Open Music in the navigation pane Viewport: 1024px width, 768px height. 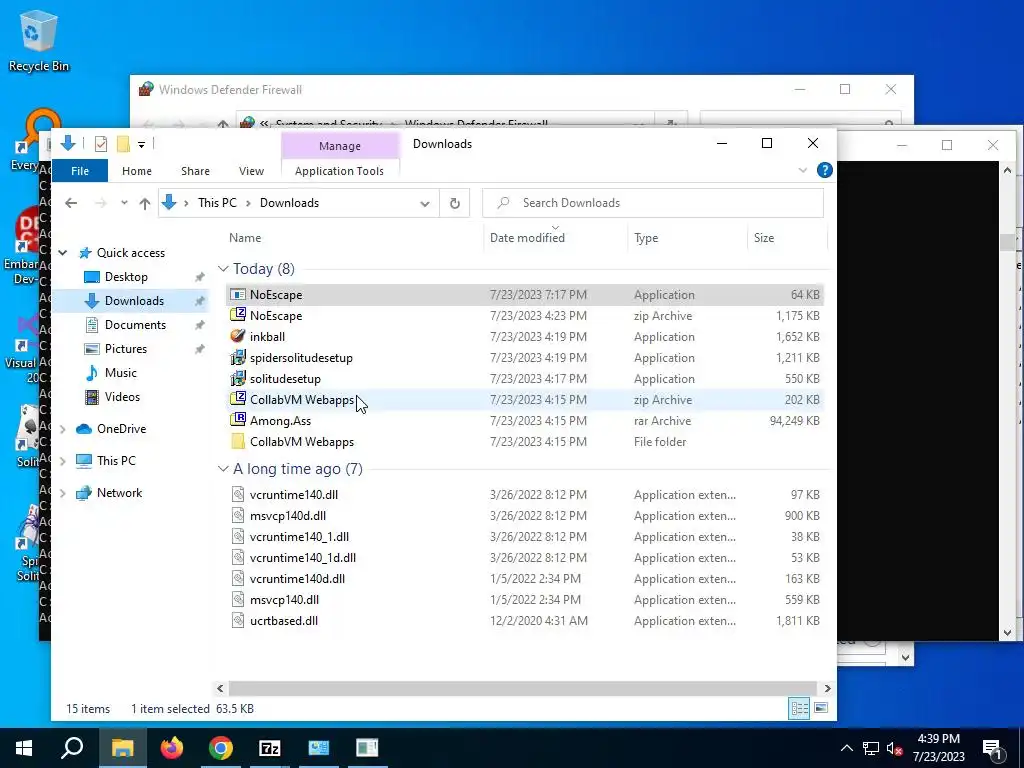click(121, 373)
